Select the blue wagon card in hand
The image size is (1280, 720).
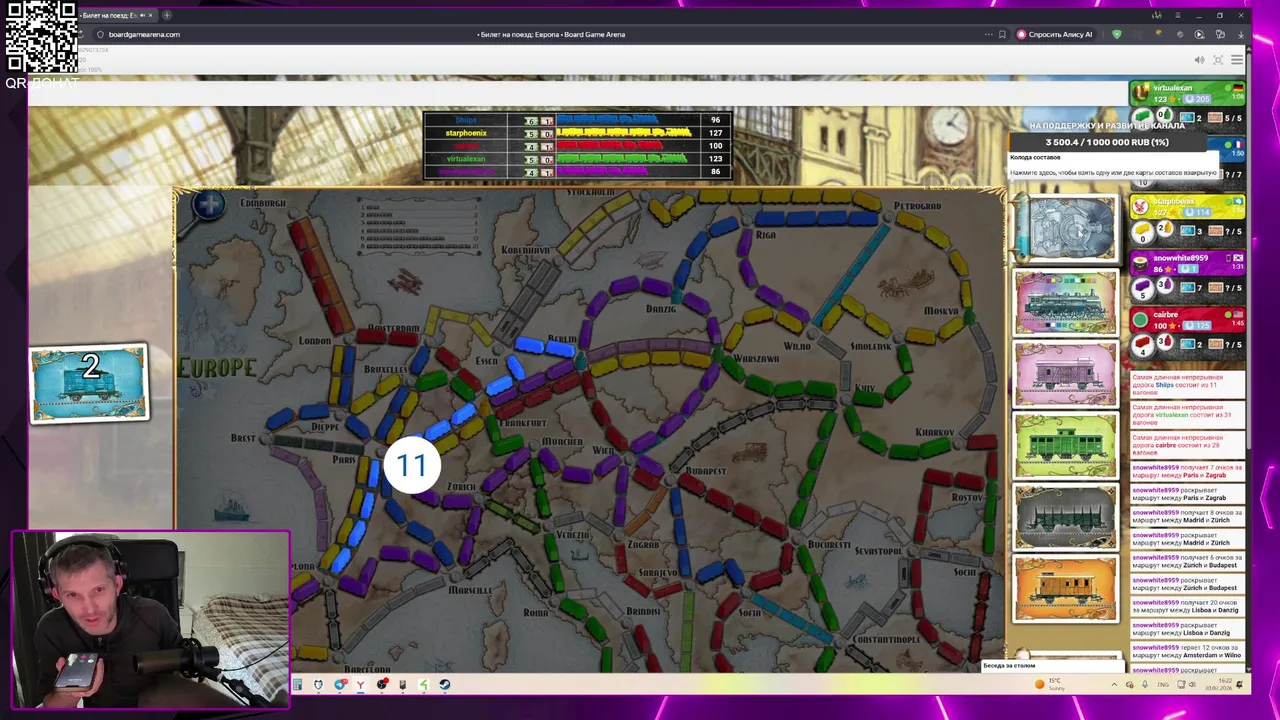click(89, 384)
